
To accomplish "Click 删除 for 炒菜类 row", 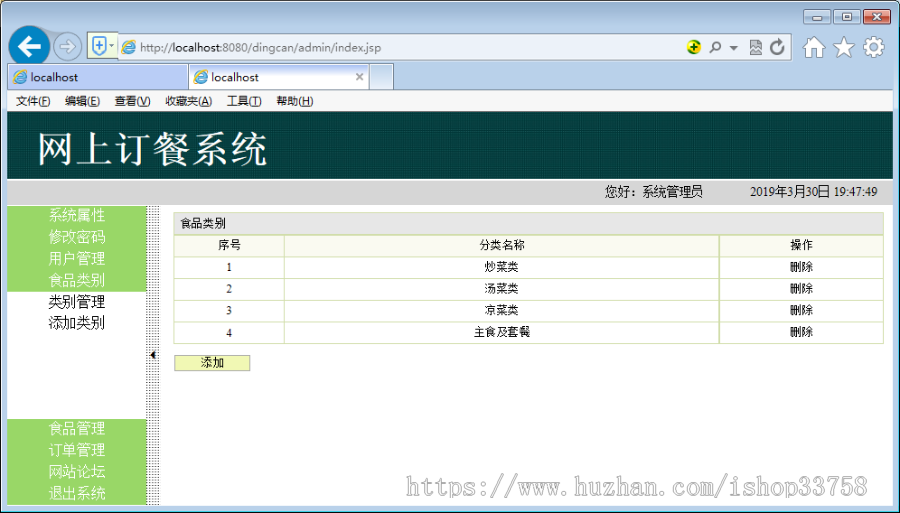I will (801, 267).
